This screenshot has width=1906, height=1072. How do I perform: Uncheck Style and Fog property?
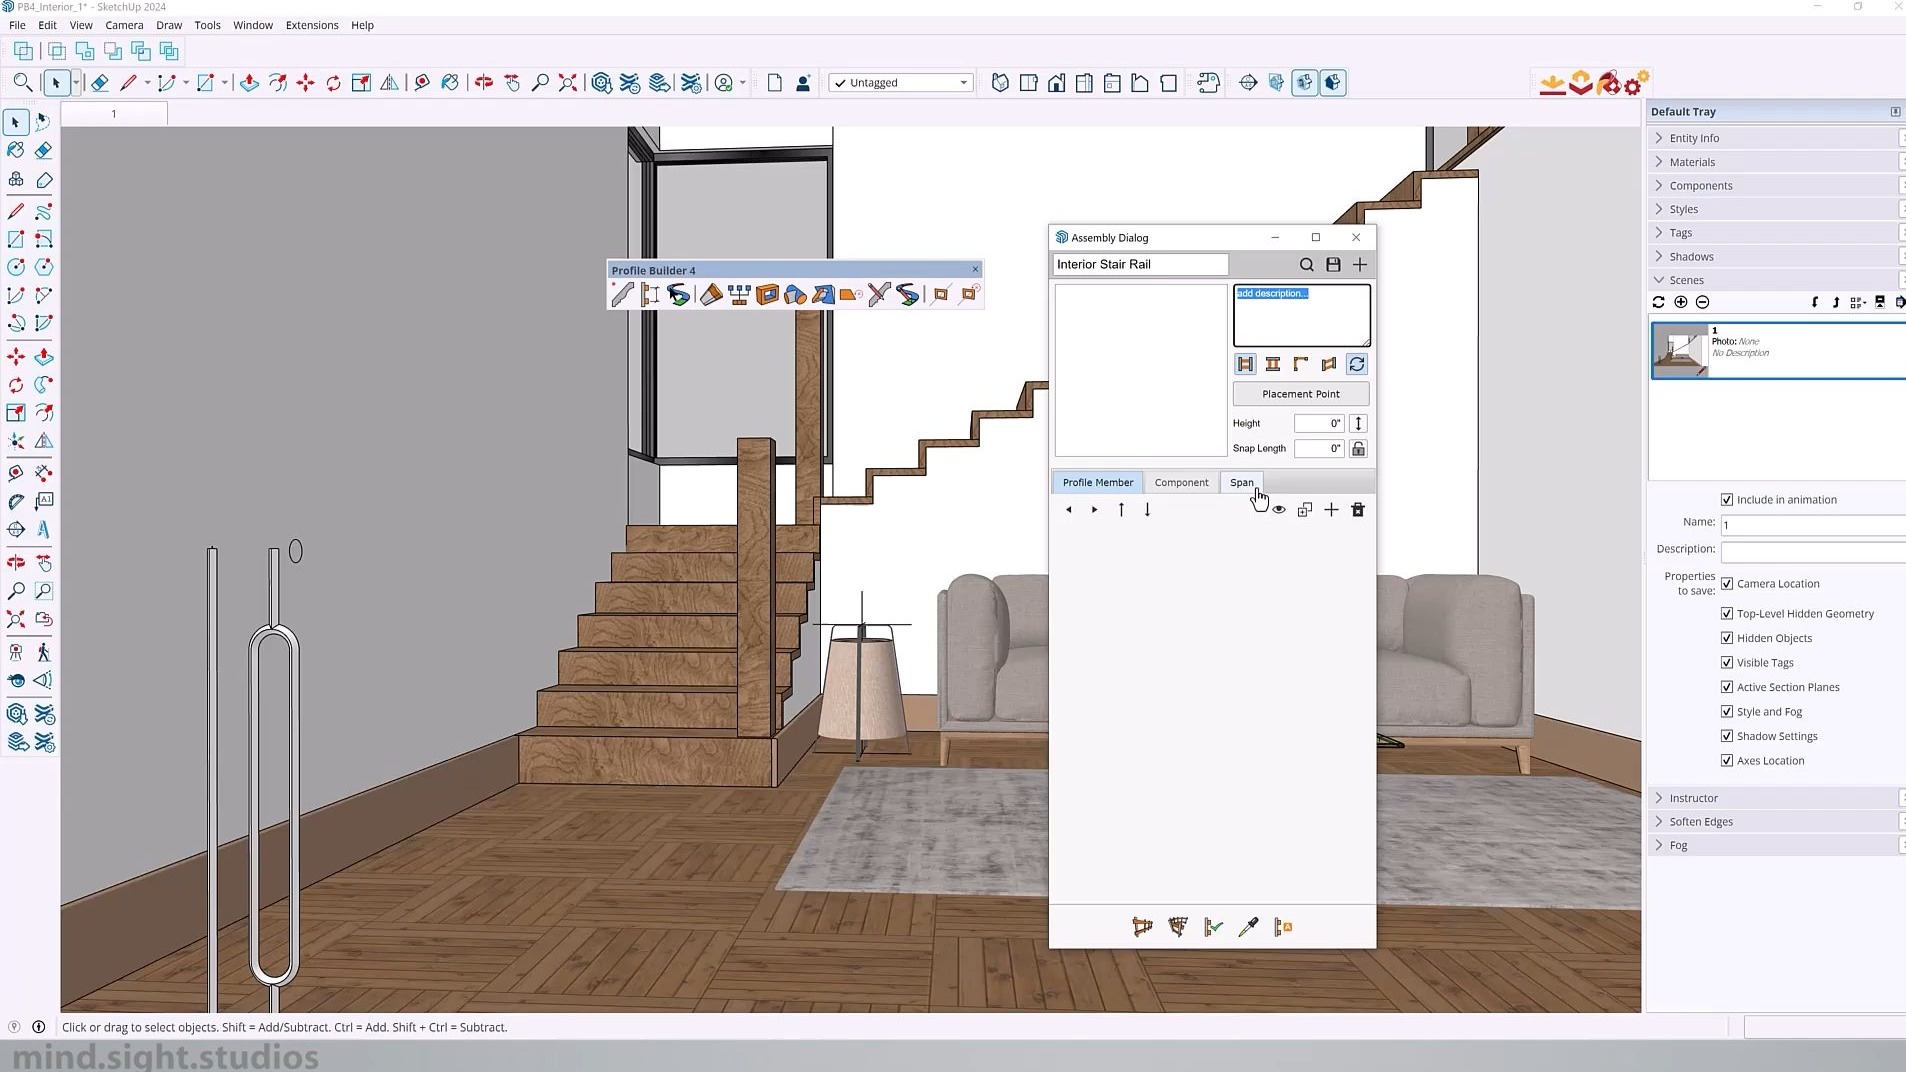point(1725,711)
